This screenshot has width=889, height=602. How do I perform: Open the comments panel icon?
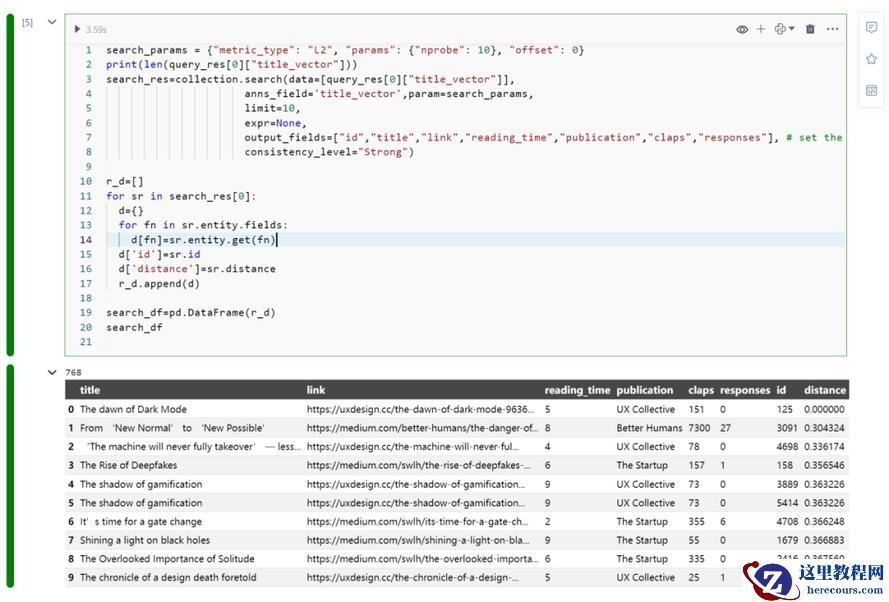pyautogui.click(x=871, y=28)
